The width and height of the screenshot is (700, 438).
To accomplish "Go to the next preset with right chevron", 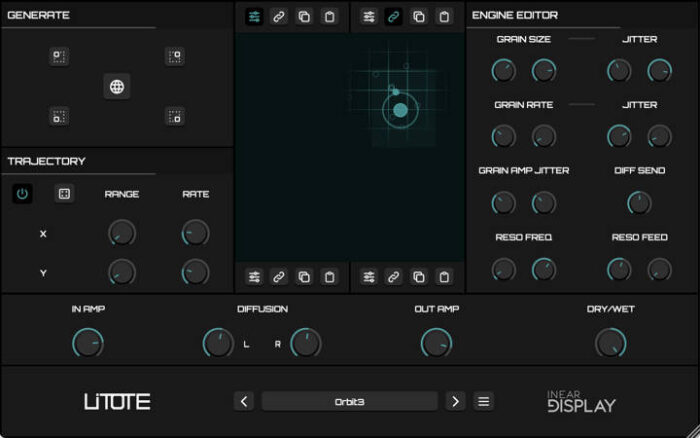I will coord(456,401).
